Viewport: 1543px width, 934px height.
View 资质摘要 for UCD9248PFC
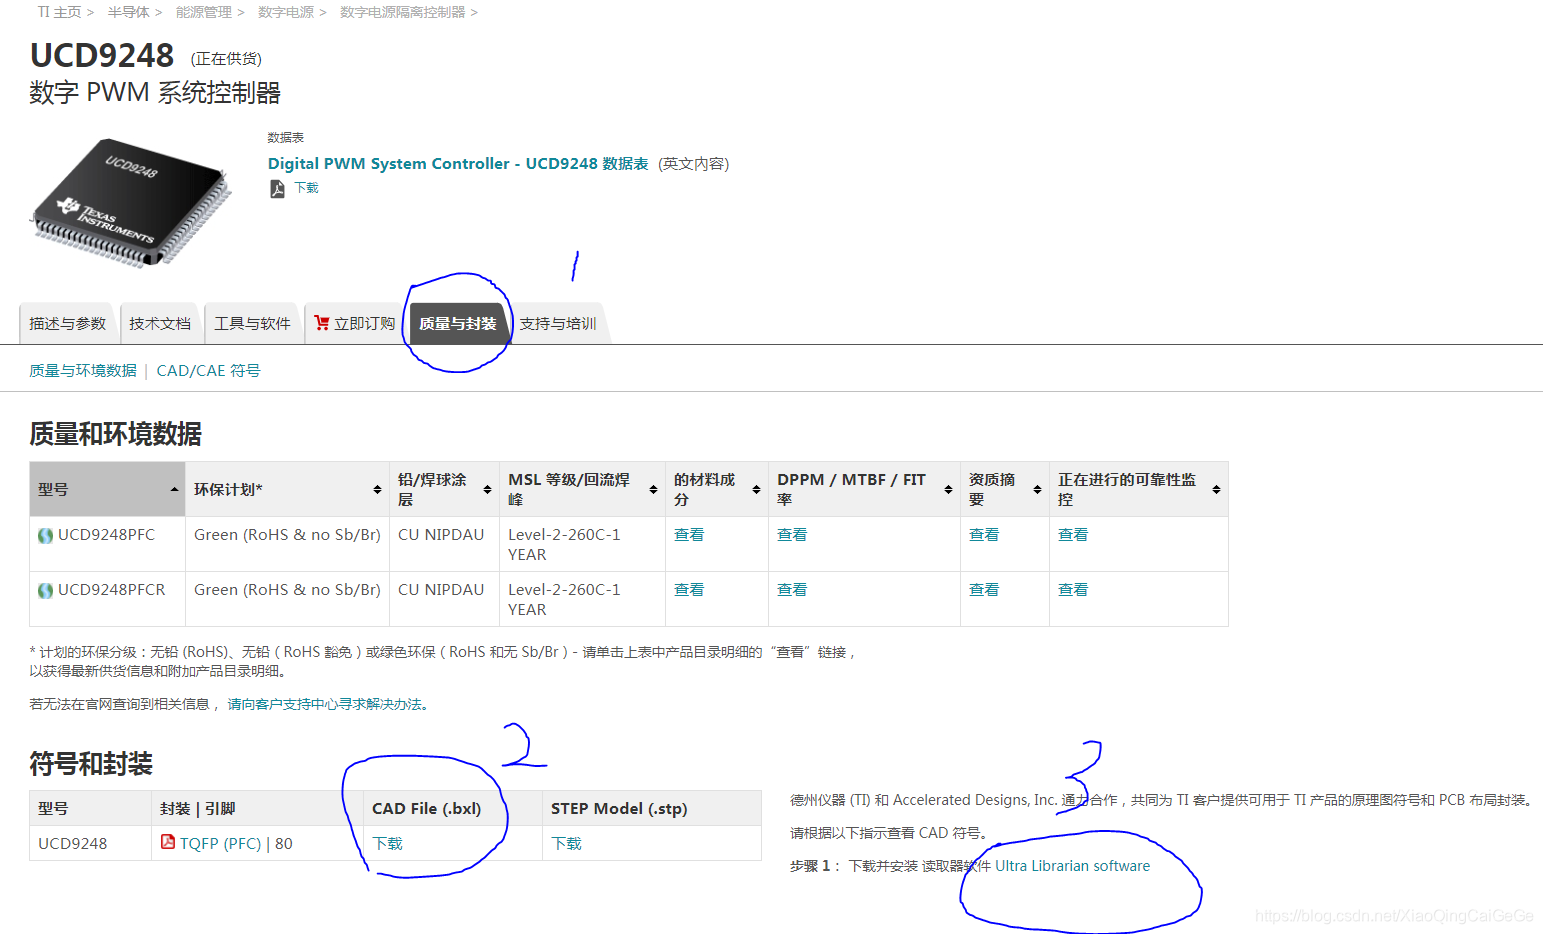[984, 535]
